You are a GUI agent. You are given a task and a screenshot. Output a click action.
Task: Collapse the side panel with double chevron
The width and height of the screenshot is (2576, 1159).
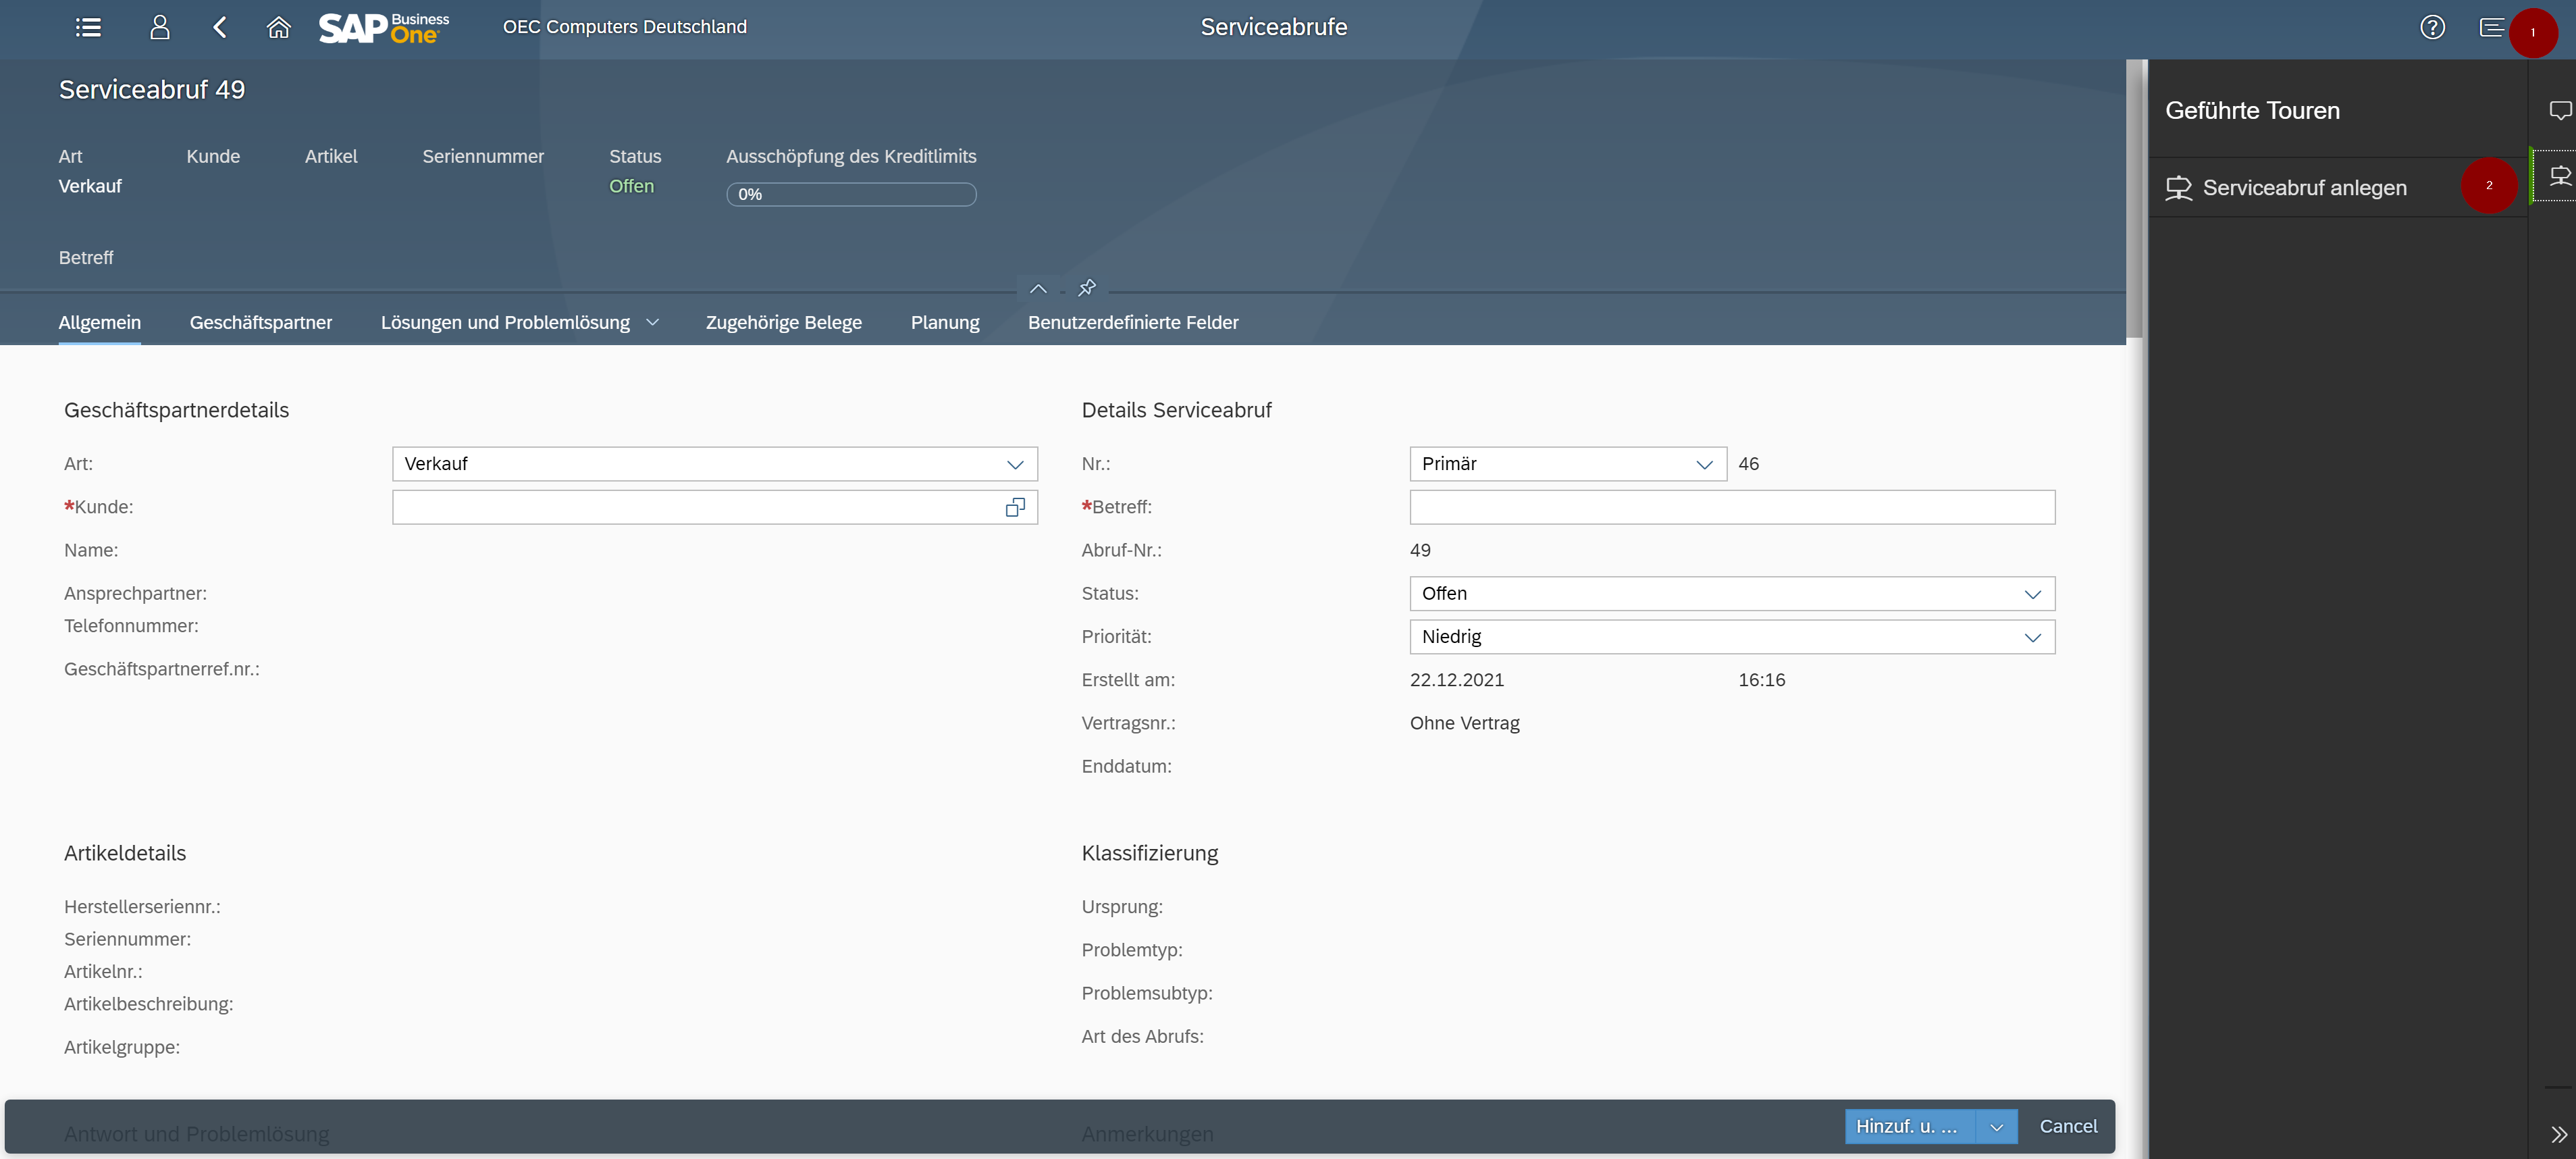[2558, 1134]
